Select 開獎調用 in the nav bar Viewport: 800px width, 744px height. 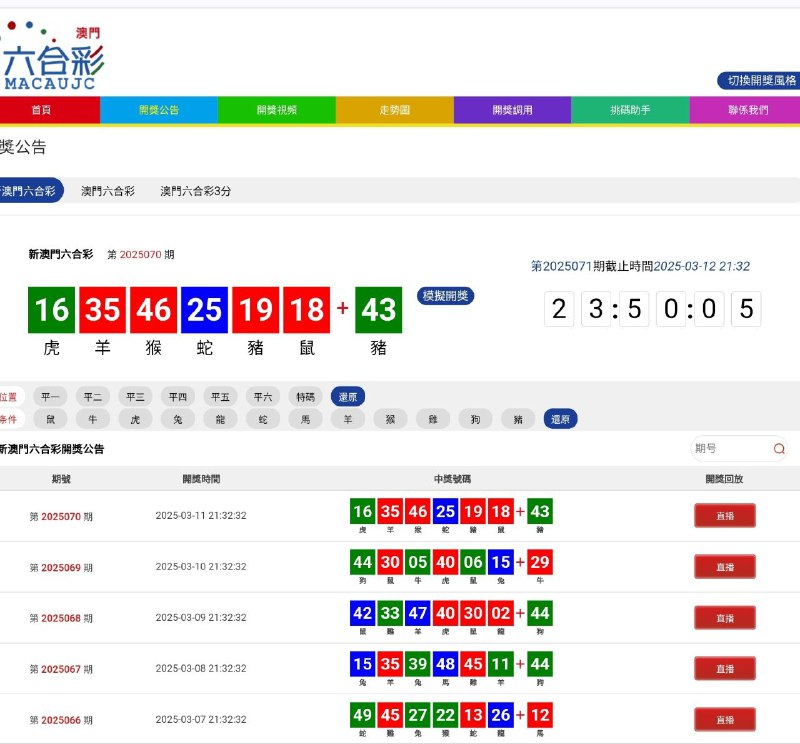pyautogui.click(x=513, y=110)
